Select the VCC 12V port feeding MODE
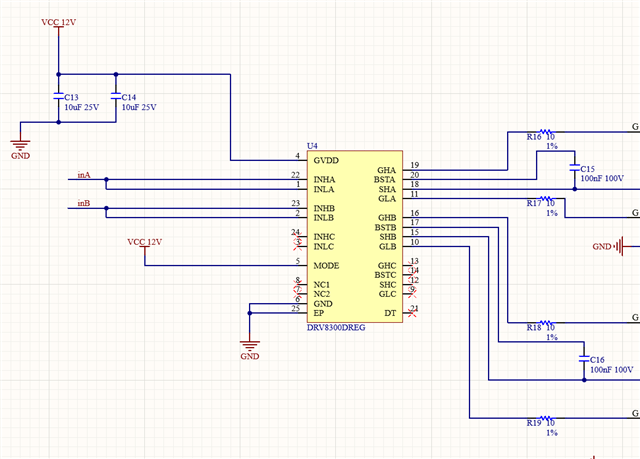Viewport: 640px width, 459px height. click(x=145, y=245)
